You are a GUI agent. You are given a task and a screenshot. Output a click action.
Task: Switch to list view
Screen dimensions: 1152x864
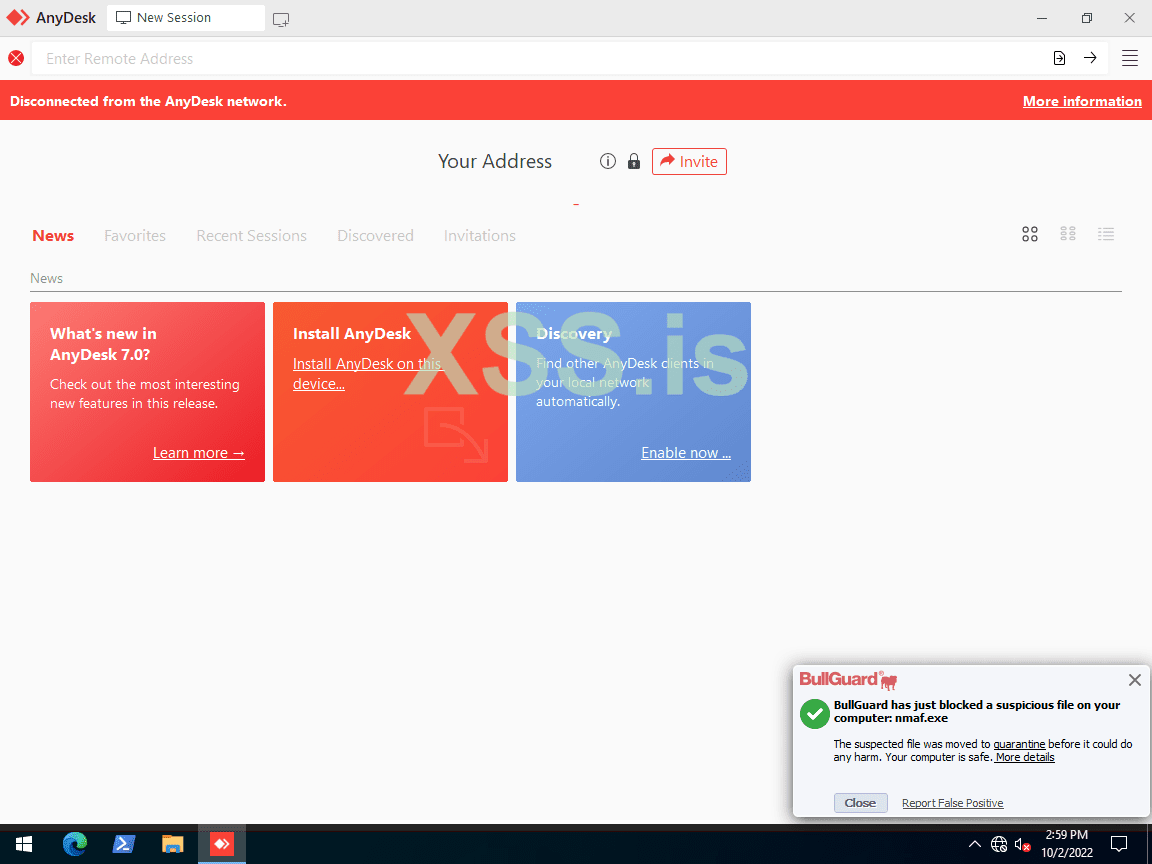[x=1106, y=234]
